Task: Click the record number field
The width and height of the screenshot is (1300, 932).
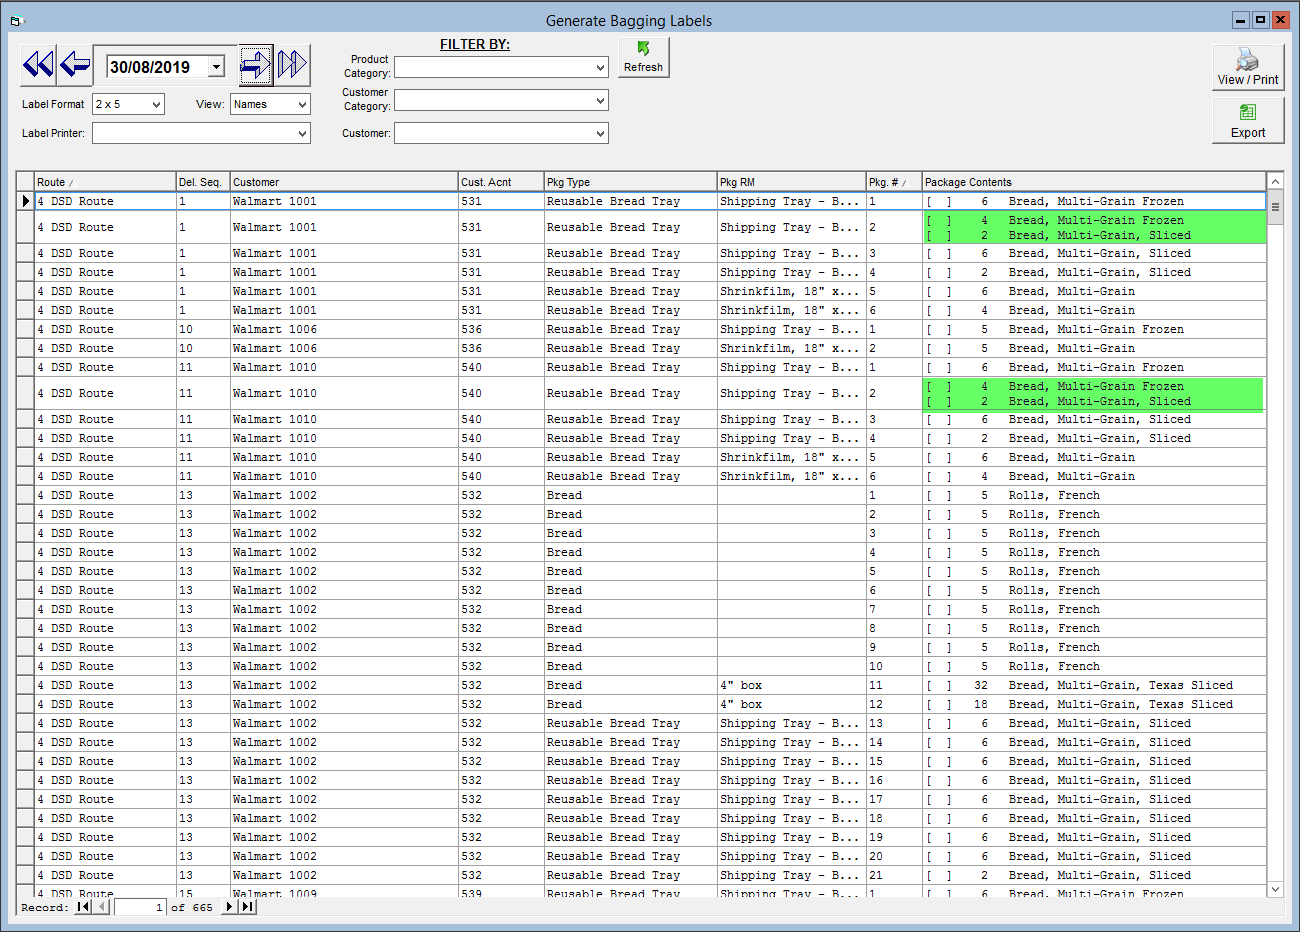Action: [x=140, y=907]
